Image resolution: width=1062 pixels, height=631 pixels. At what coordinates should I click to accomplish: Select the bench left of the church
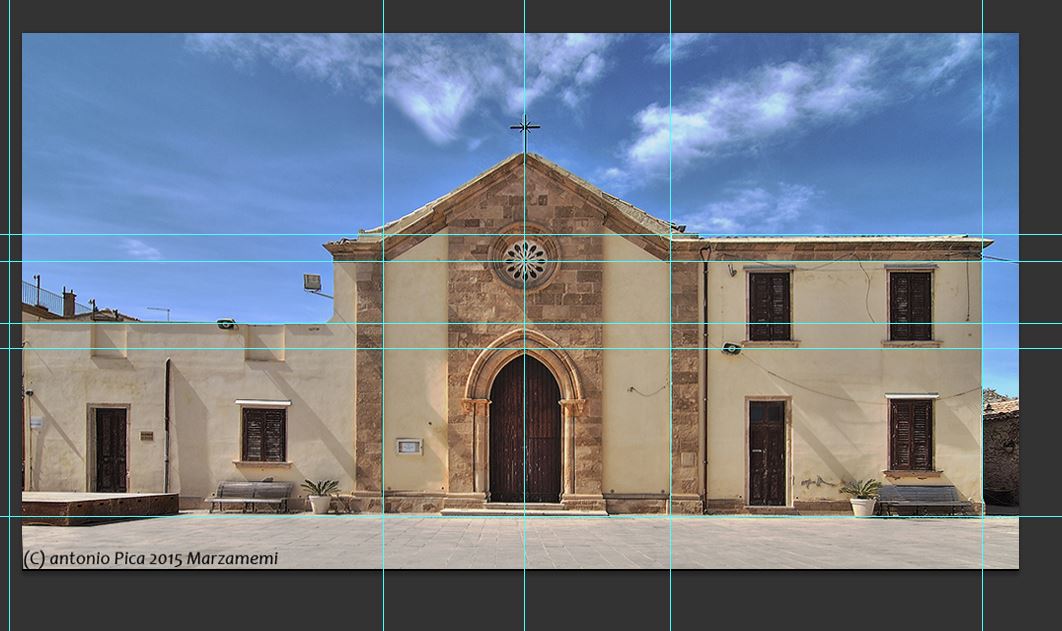250,493
